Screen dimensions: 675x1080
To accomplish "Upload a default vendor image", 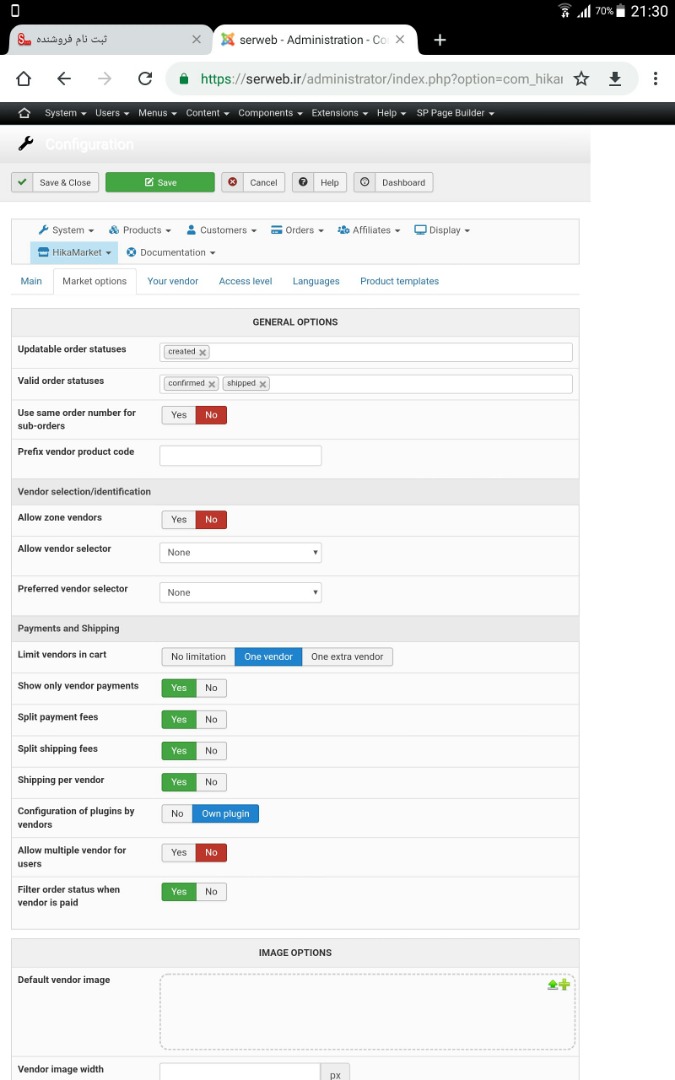I will click(558, 985).
